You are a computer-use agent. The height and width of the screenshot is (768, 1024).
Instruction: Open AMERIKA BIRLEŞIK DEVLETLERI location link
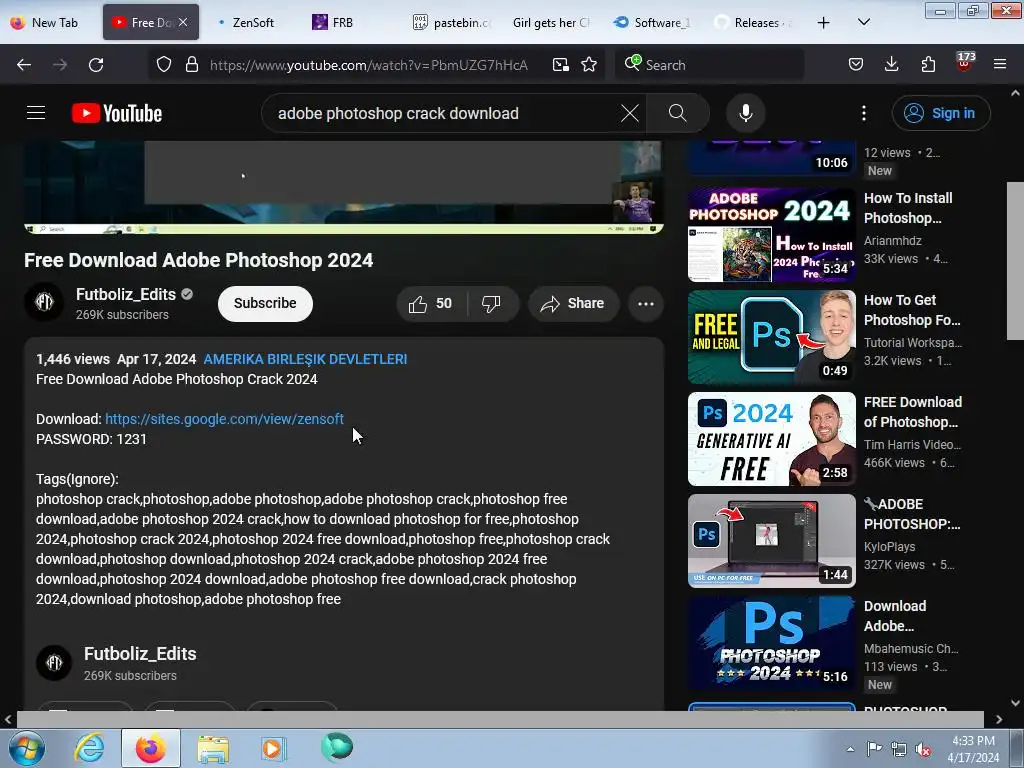[305, 359]
